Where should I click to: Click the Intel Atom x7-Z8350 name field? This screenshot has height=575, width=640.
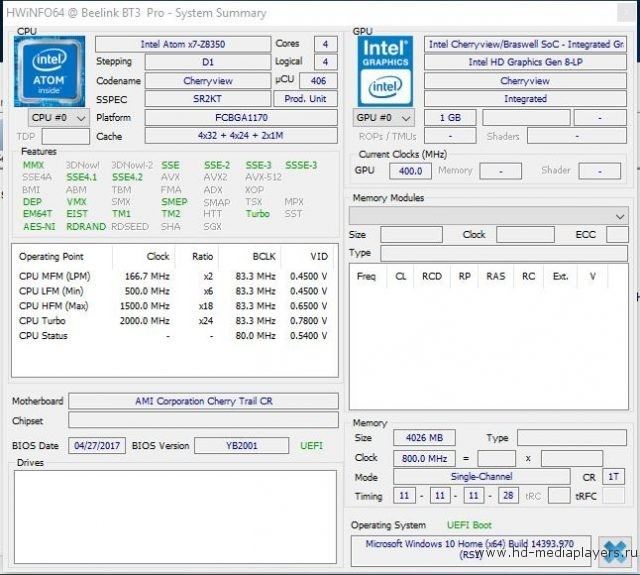pos(183,44)
